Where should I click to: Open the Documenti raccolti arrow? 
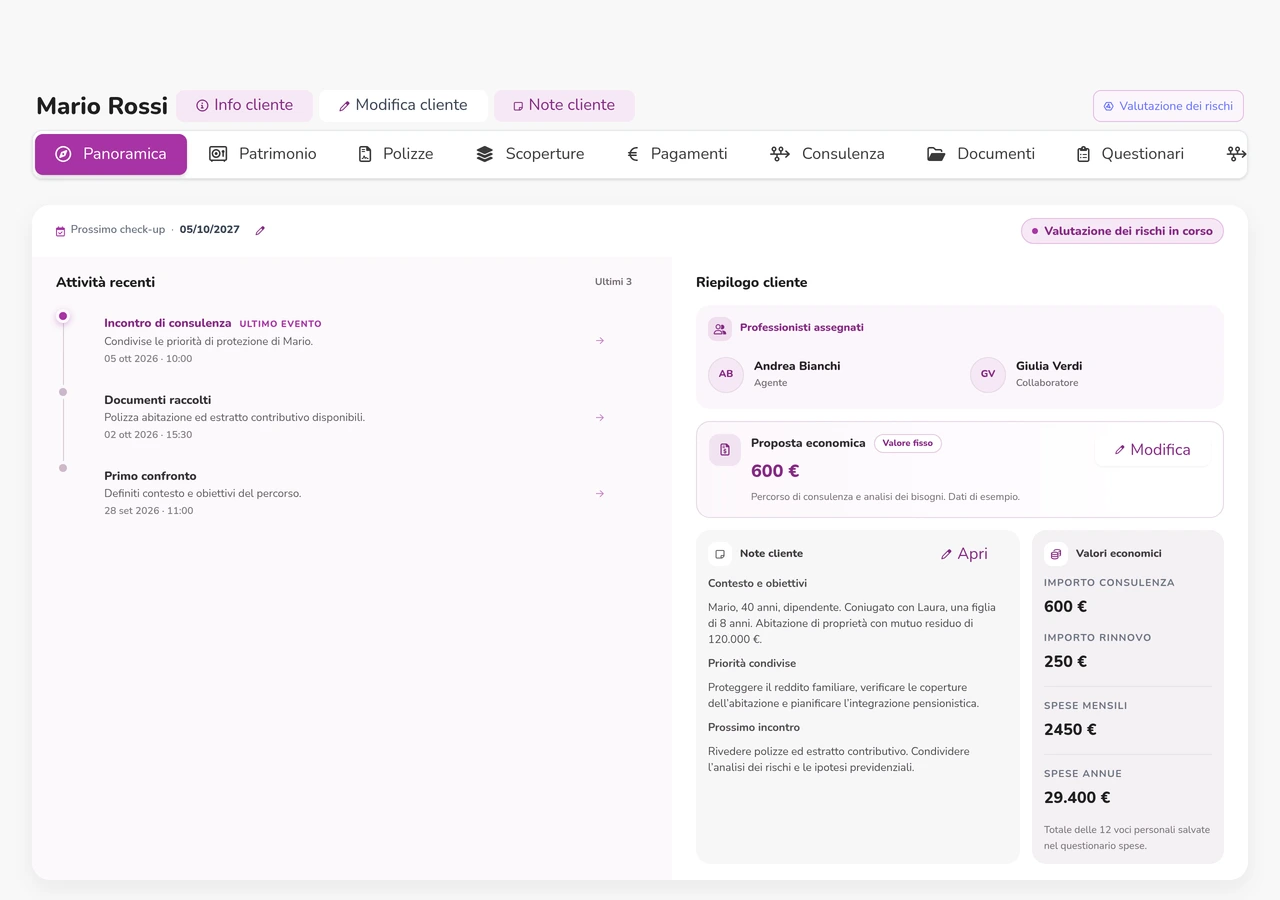click(600, 417)
